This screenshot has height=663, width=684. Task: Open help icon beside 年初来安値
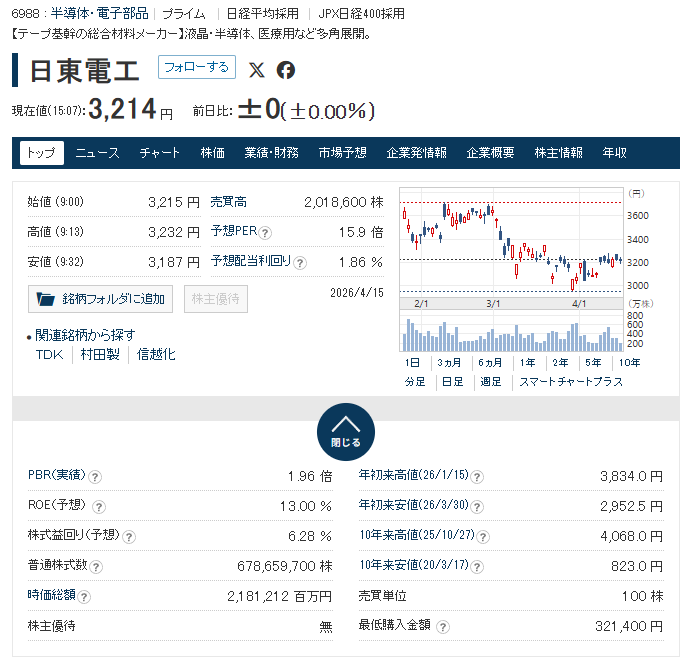click(477, 507)
